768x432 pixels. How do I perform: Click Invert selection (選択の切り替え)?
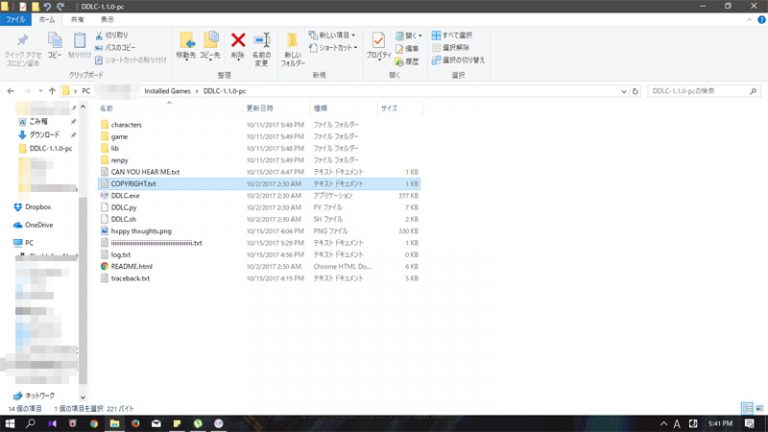pyautogui.click(x=458, y=60)
